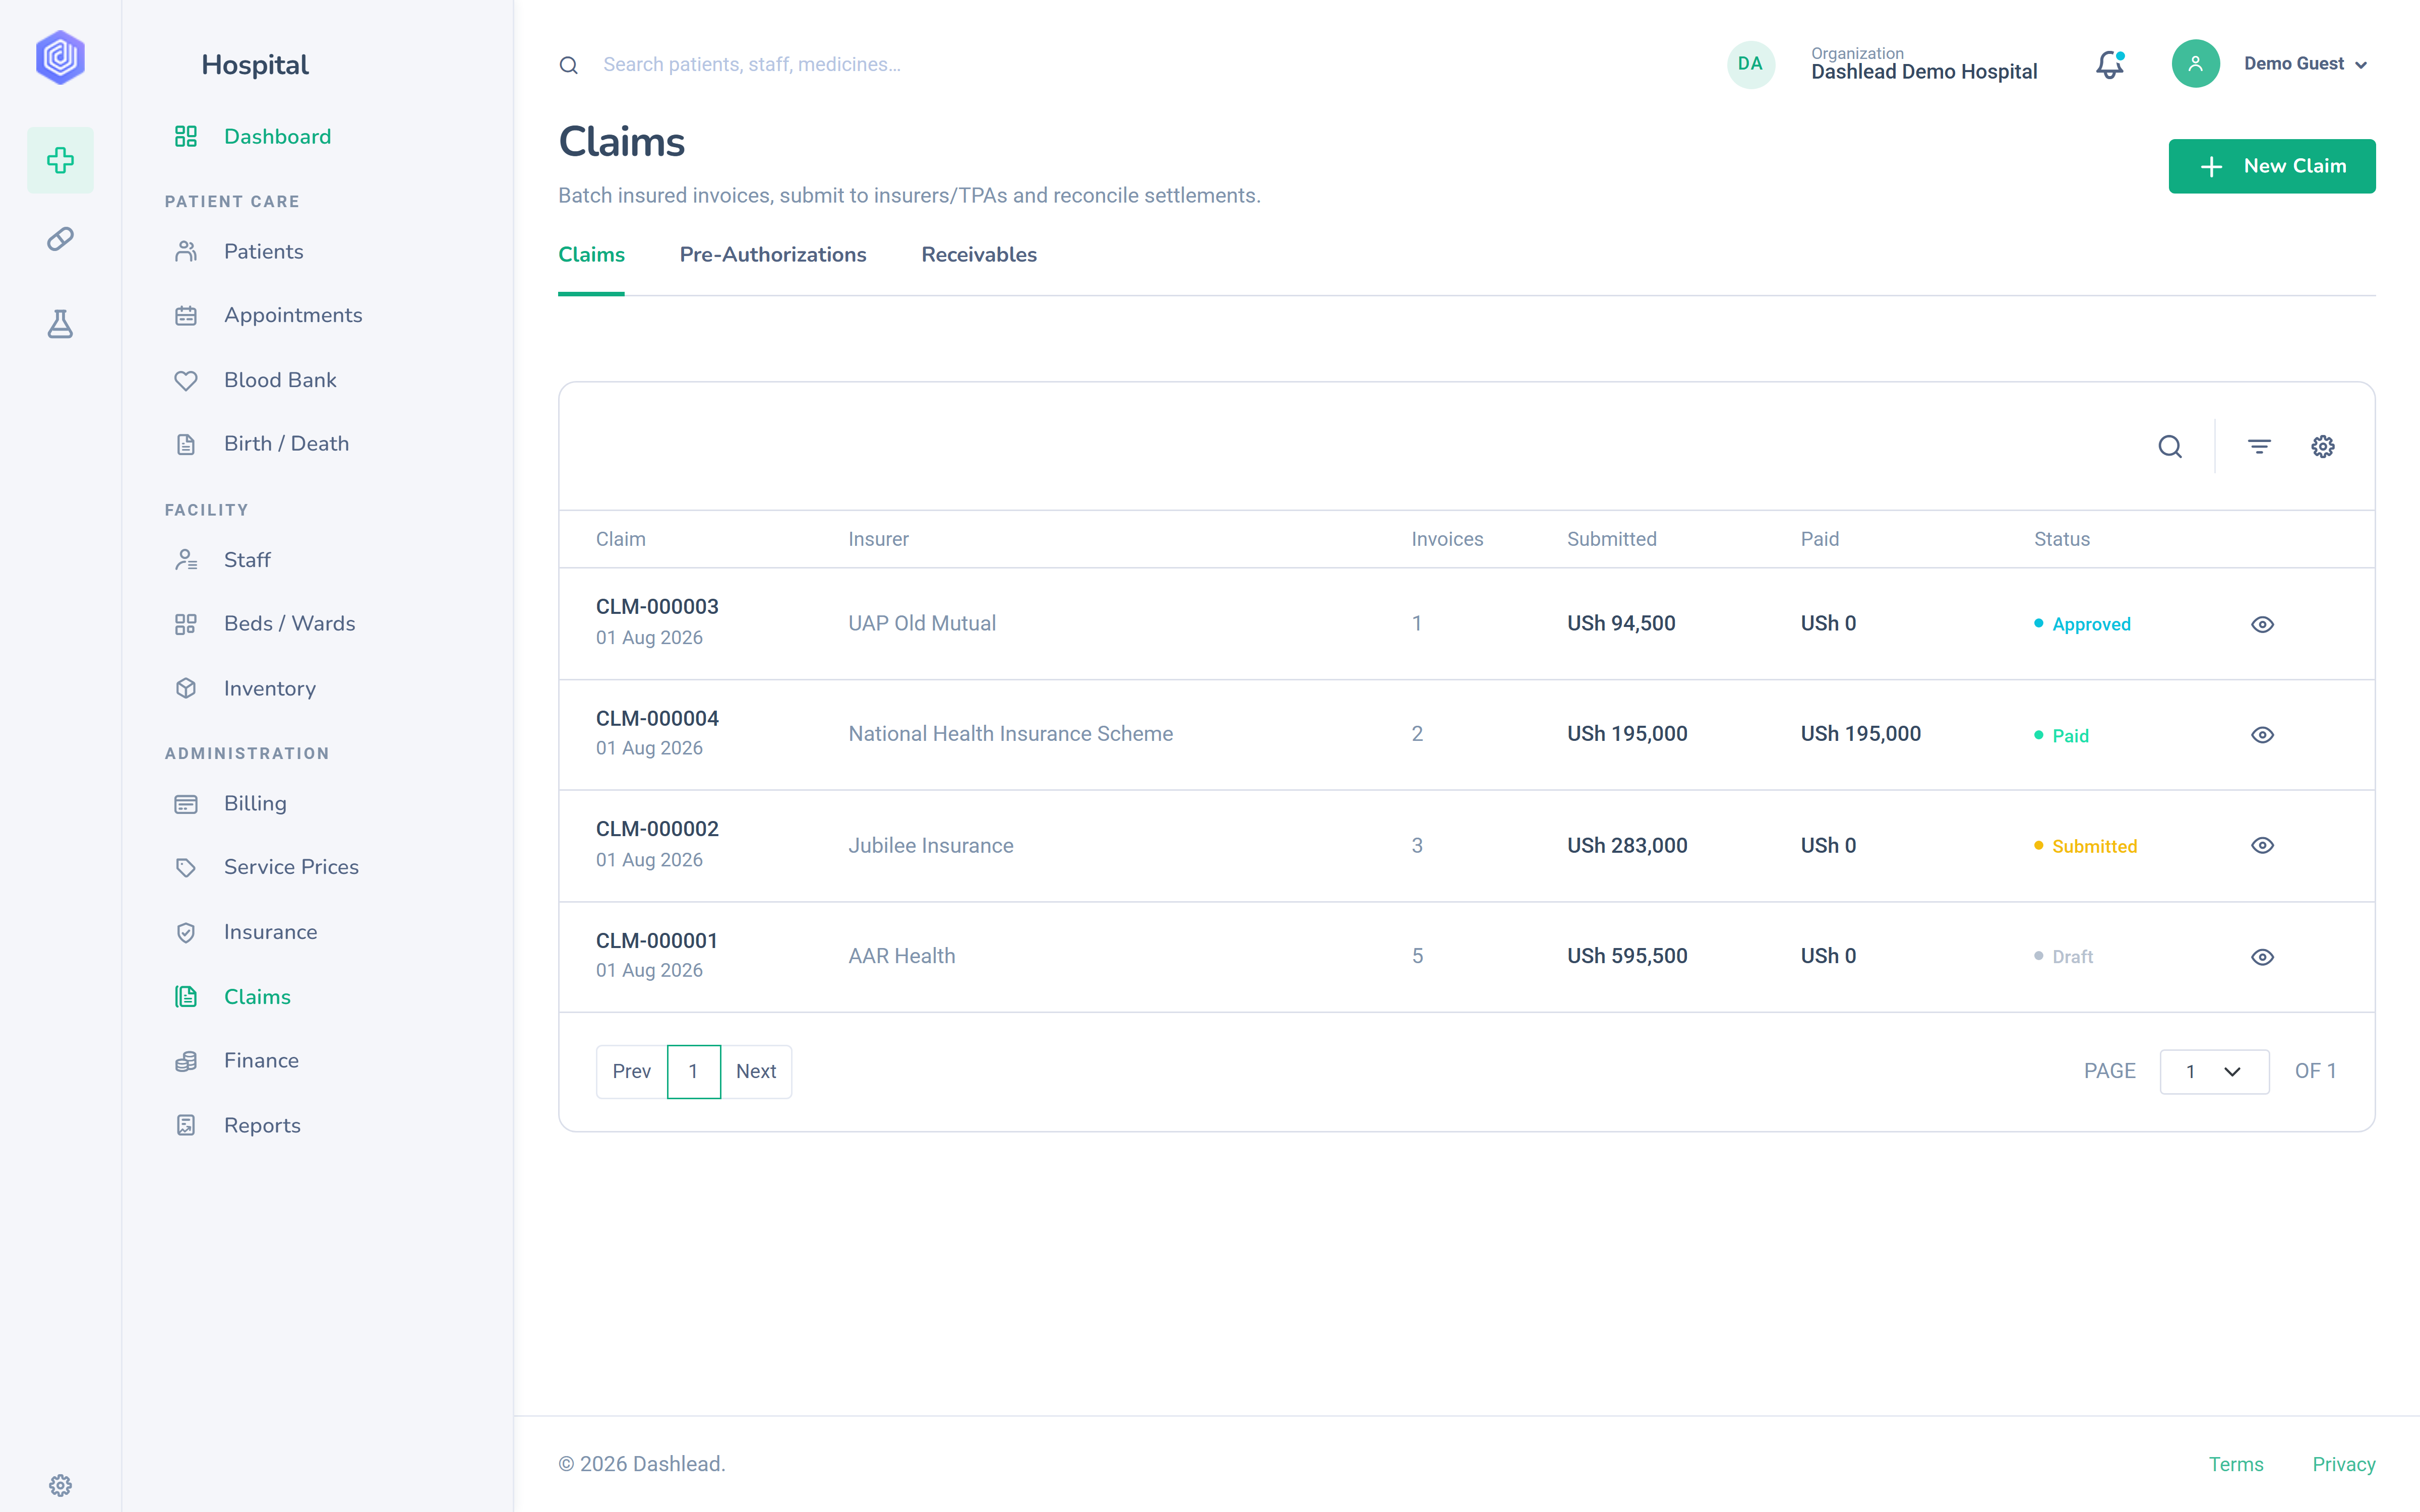The width and height of the screenshot is (2420, 1512).
Task: Click insurer National Health Insurance Scheme
Action: click(1010, 734)
